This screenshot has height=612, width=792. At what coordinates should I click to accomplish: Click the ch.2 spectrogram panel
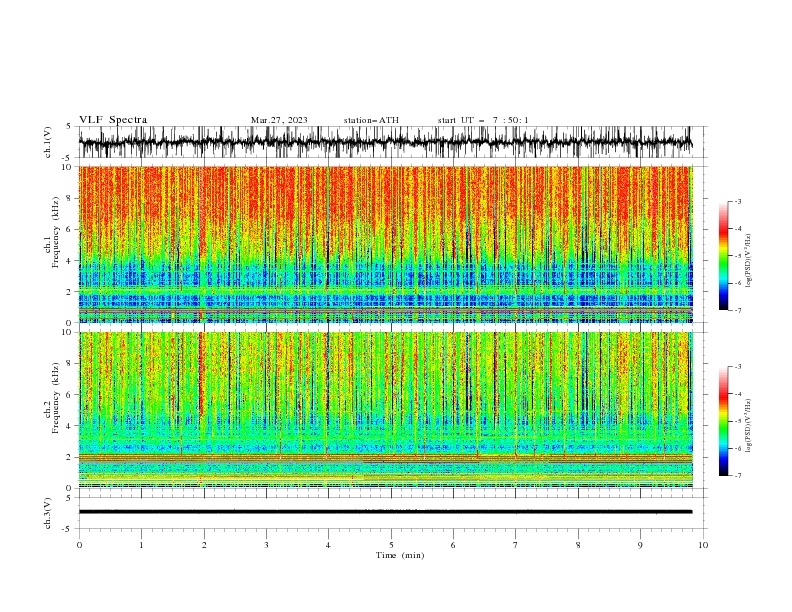(385, 410)
